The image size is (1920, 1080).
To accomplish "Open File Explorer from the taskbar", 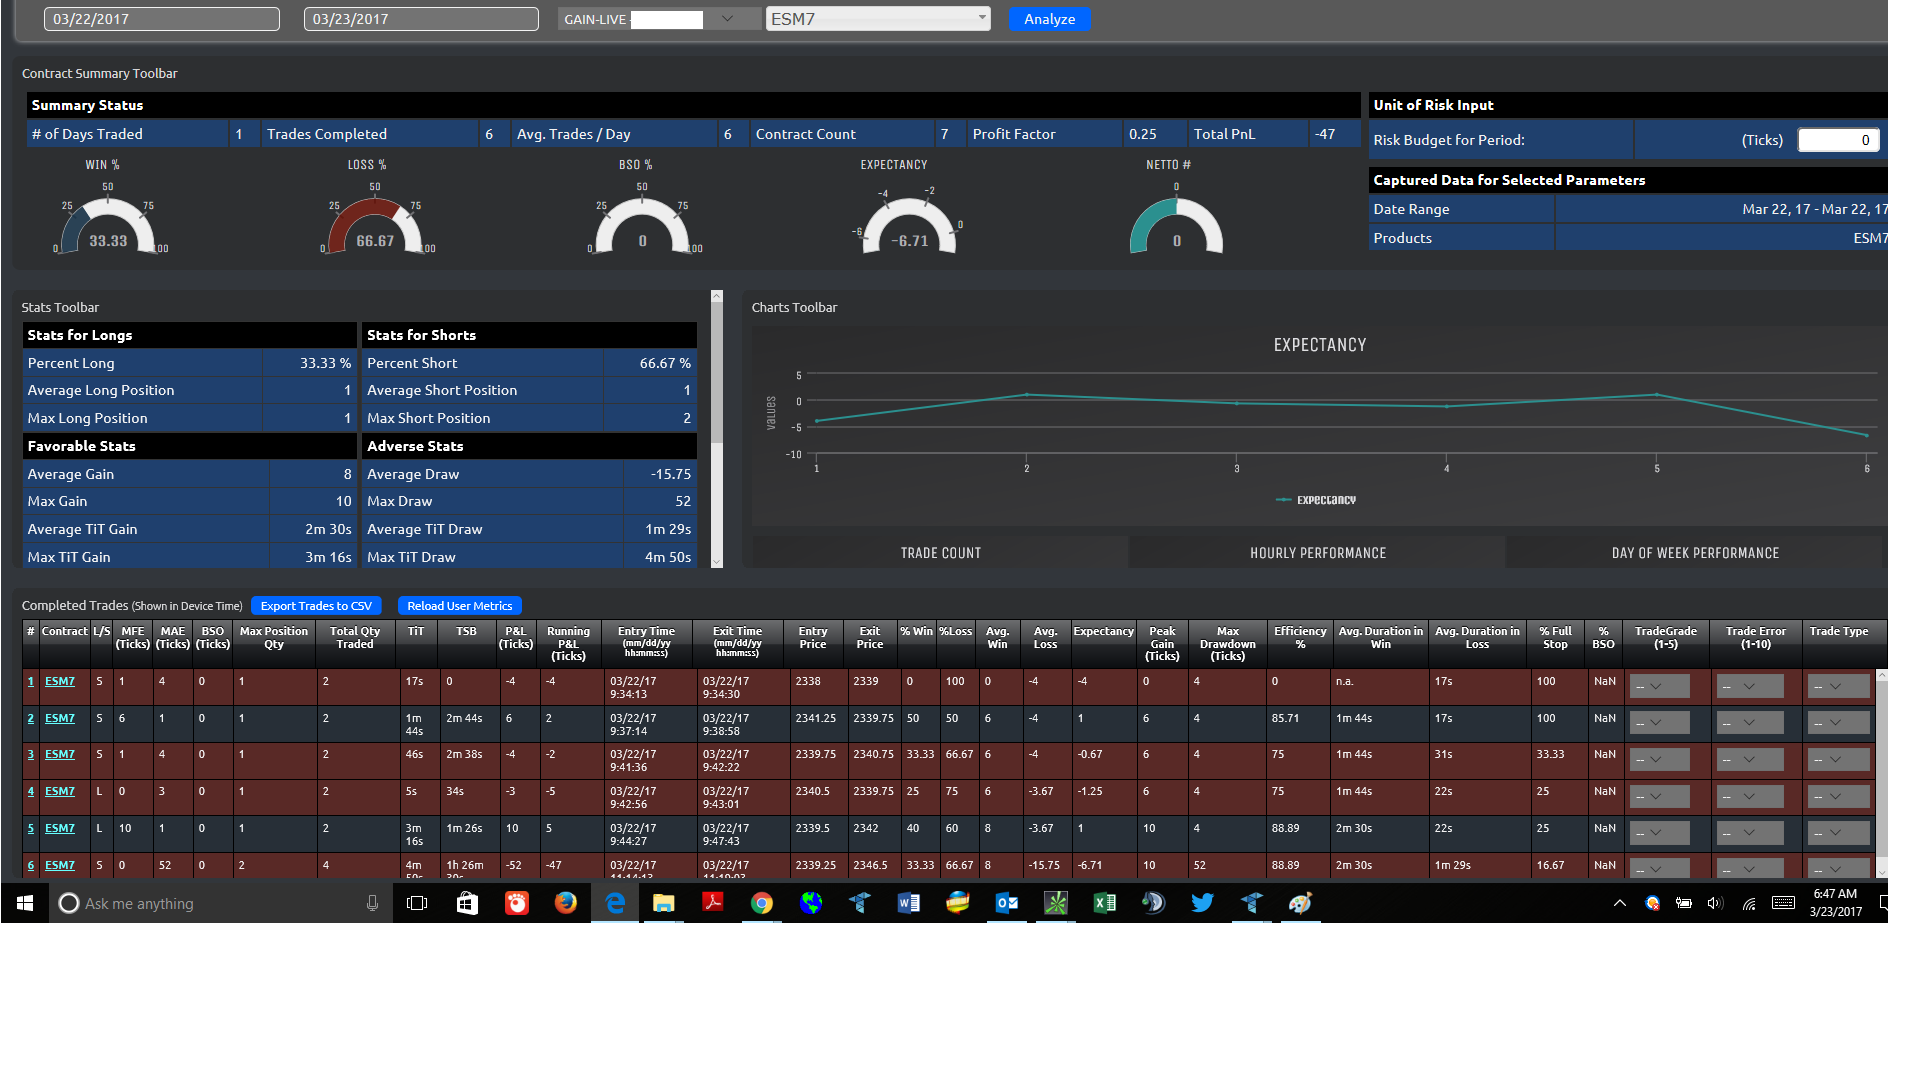I will 663,903.
